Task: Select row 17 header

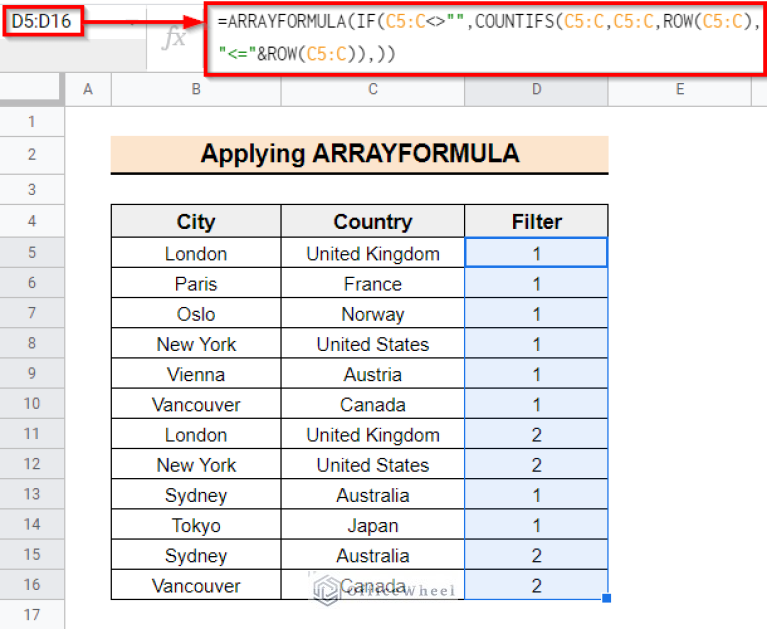Action: [x=32, y=614]
